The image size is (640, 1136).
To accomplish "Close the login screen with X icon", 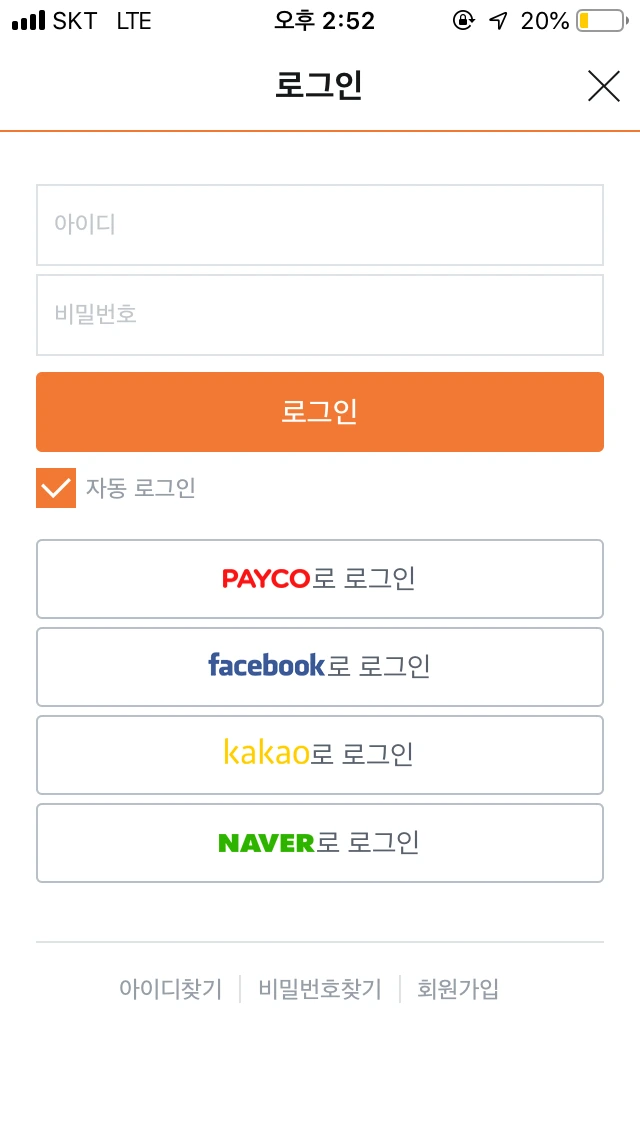I will pos(604,86).
